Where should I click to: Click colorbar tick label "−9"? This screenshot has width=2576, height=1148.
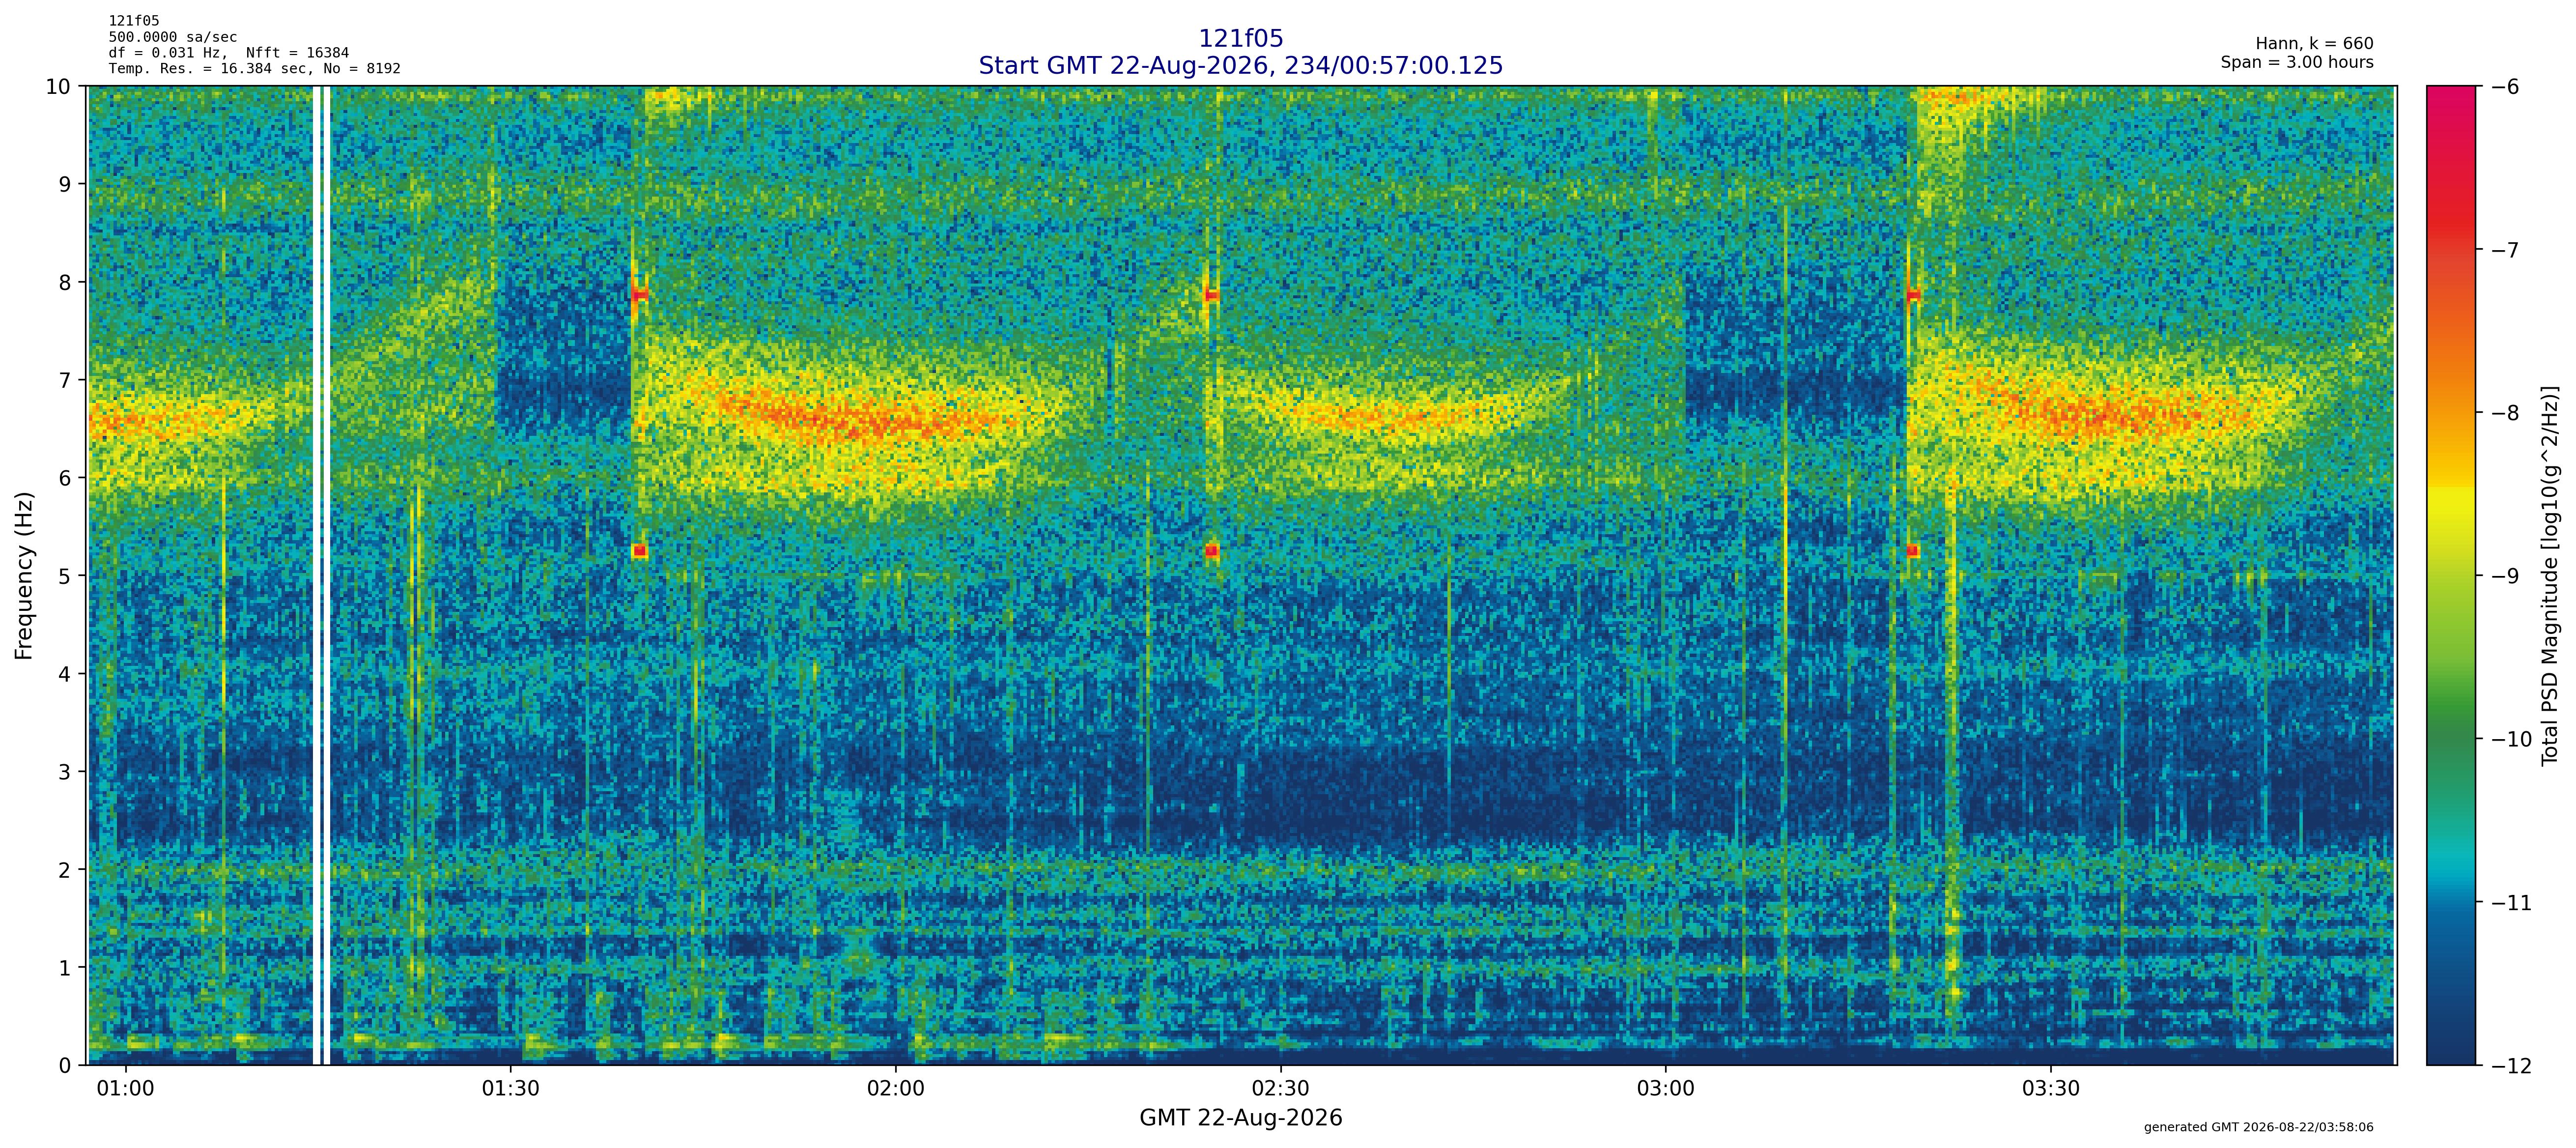(2504, 576)
